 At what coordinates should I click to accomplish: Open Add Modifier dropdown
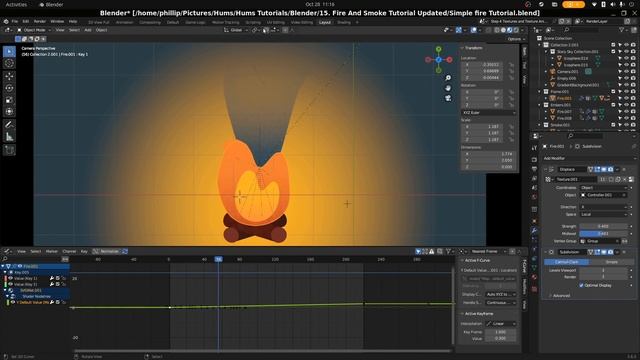(589, 158)
